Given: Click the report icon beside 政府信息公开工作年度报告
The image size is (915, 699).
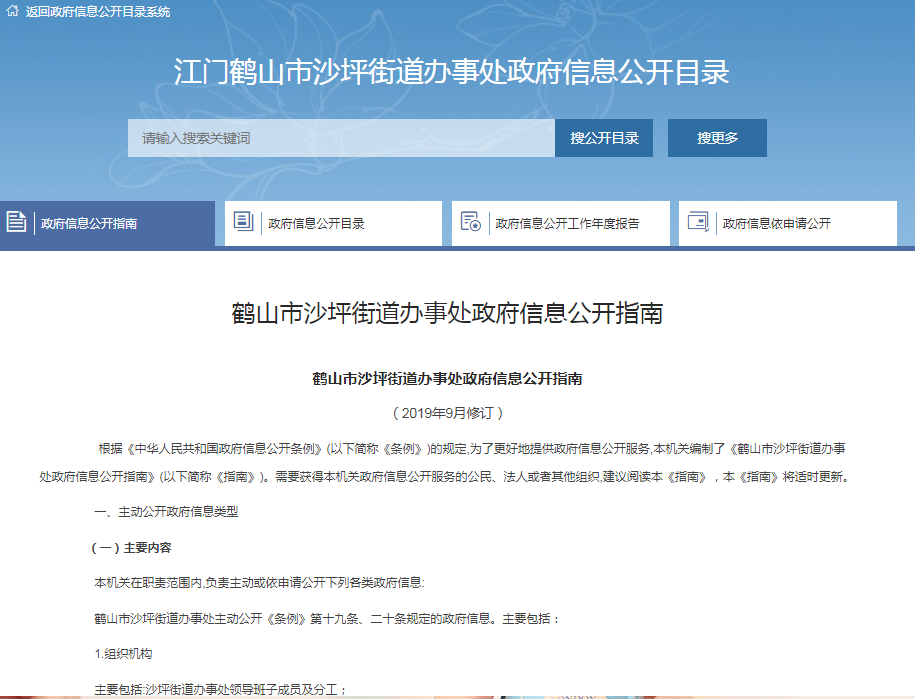Looking at the screenshot, I should 470,222.
